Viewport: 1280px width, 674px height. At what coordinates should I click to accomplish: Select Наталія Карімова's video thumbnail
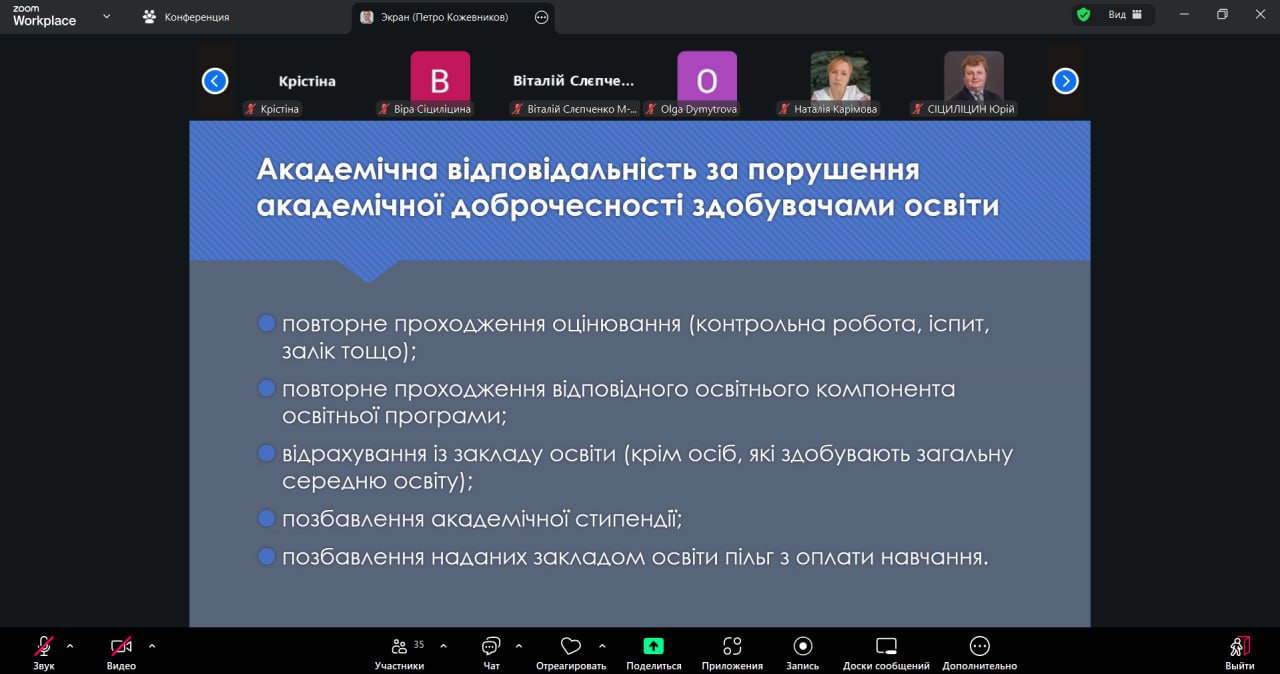click(839, 78)
